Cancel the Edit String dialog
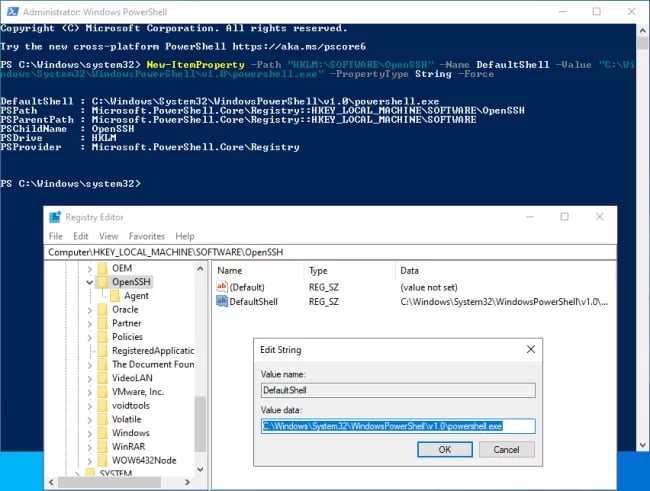The image size is (650, 491). (507, 450)
